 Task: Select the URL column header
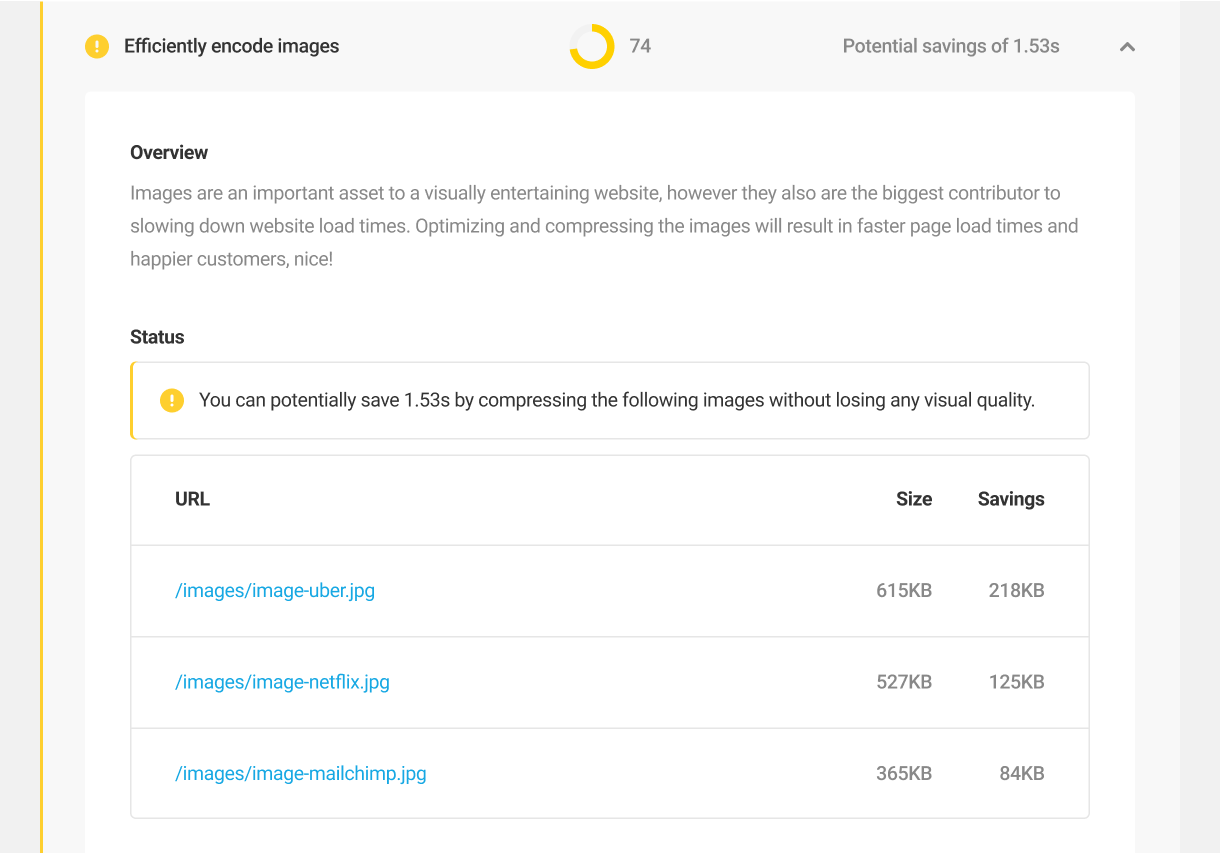[192, 499]
